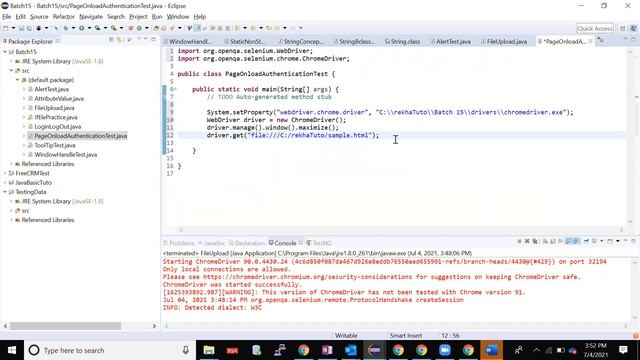Click the External Tools run icon
The width and height of the screenshot is (640, 360).
click(x=113, y=28)
